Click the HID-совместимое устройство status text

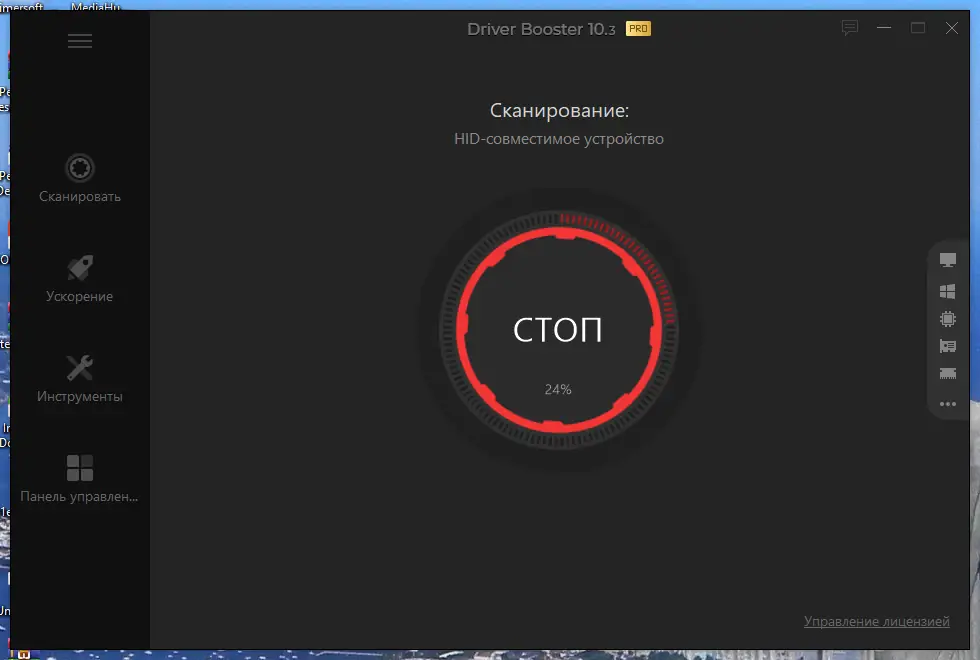pos(559,139)
